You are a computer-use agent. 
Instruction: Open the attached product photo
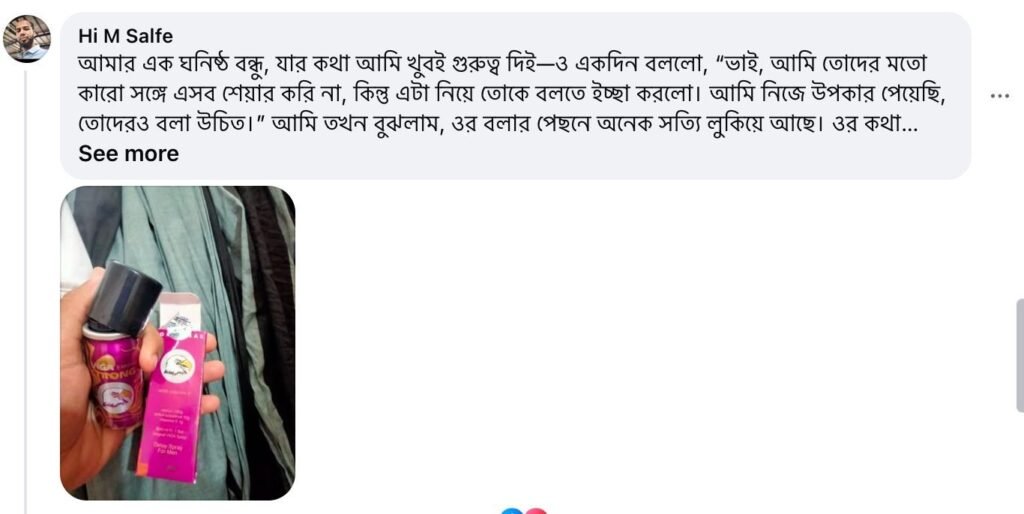point(178,343)
